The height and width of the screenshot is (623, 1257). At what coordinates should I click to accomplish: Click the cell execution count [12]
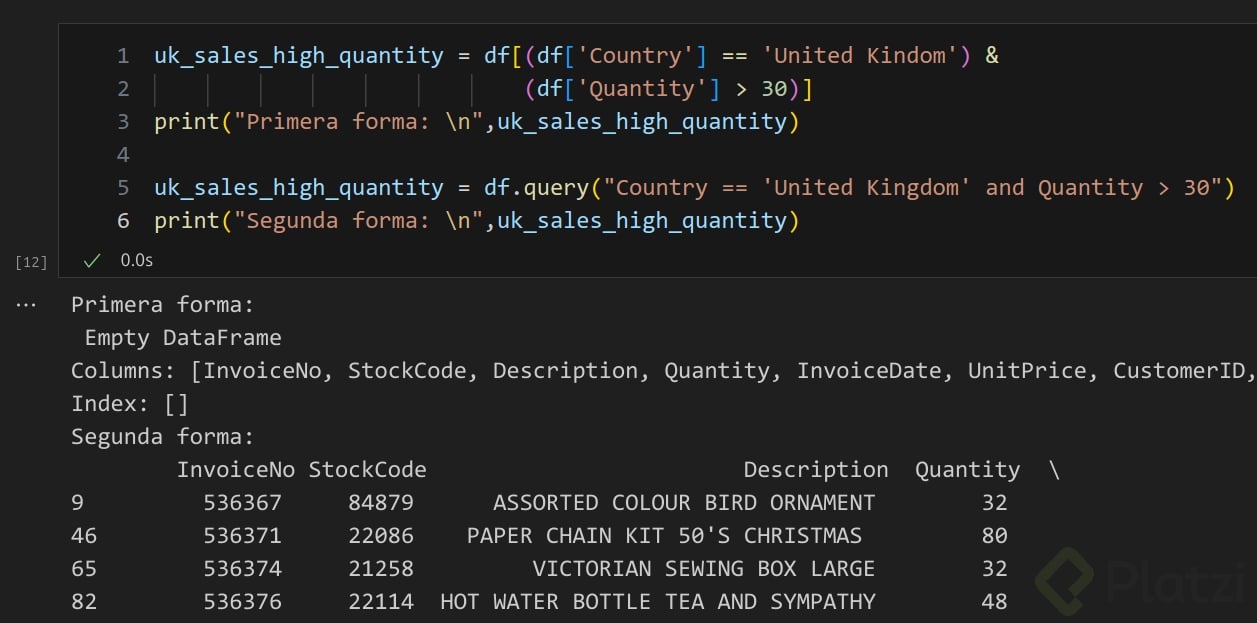pos(32,262)
